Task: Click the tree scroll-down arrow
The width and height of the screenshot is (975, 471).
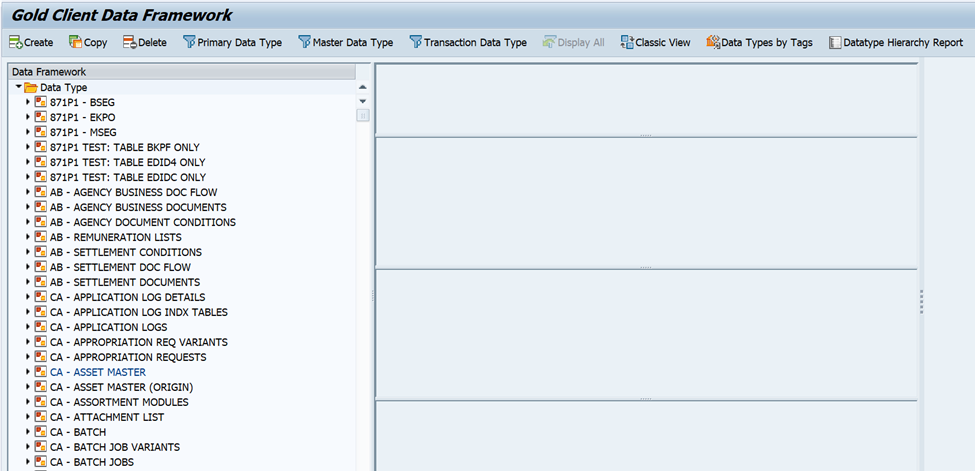Action: tap(363, 101)
